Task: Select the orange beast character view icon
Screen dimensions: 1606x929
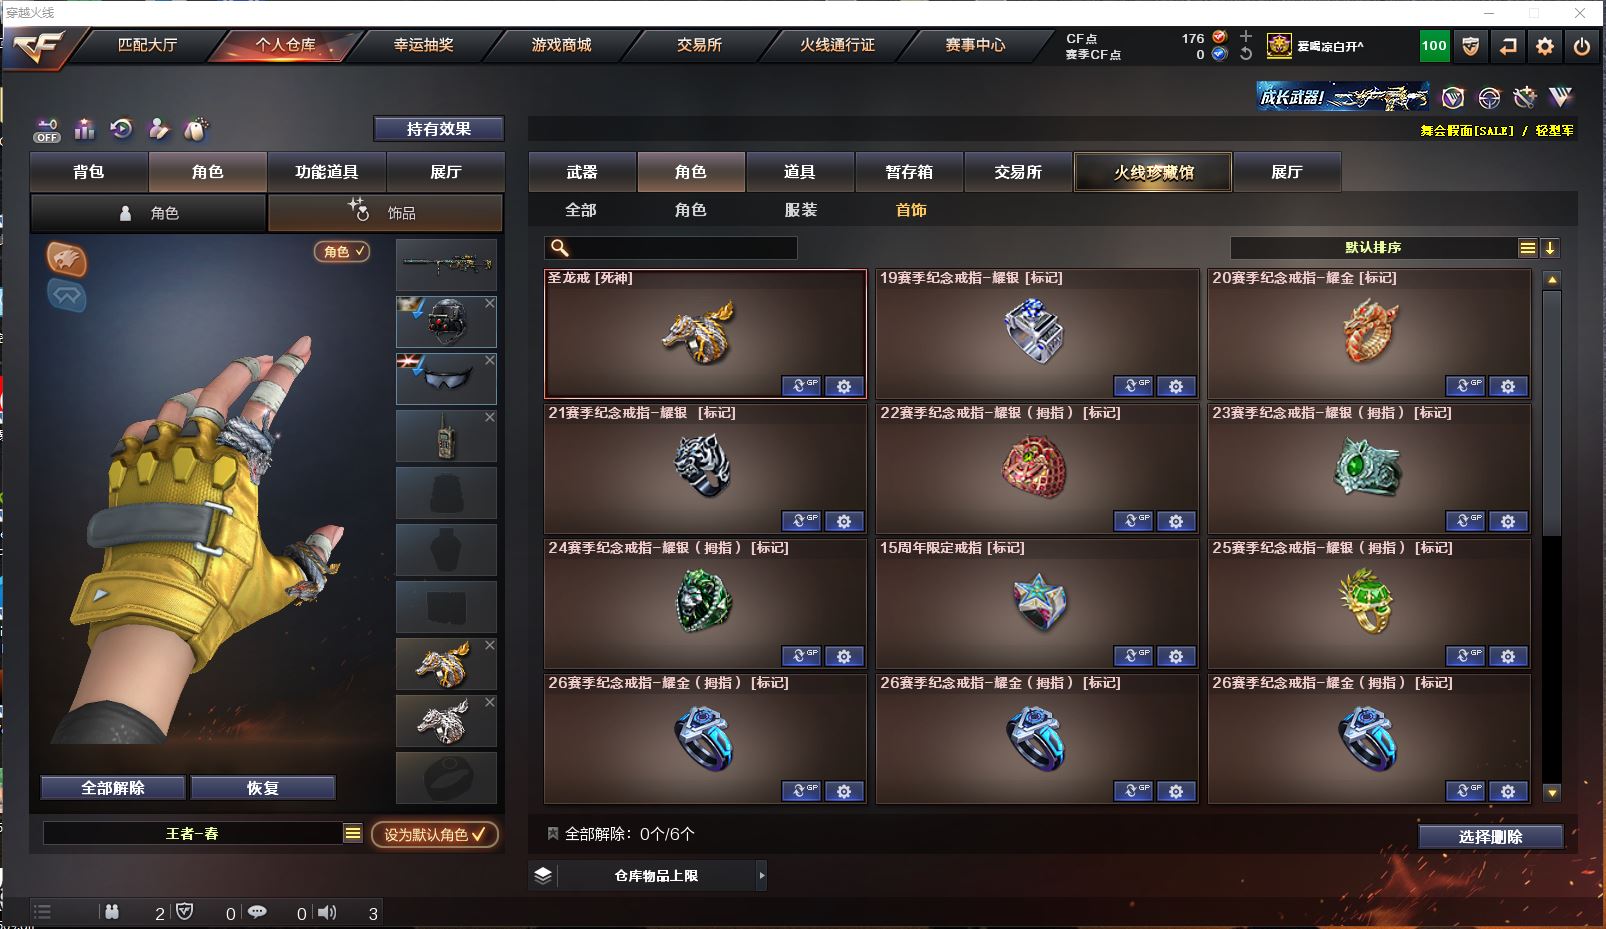Action: pyautogui.click(x=67, y=259)
